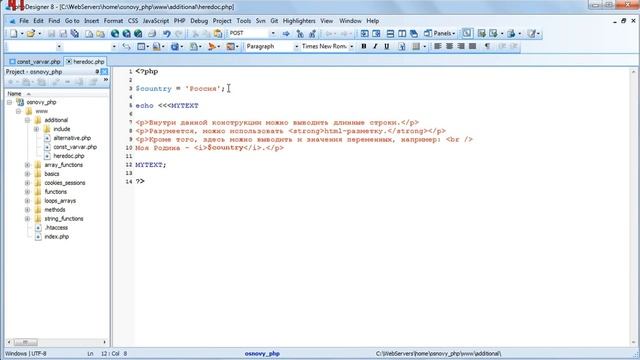
Task: Click the horizontal split view icon
Action: [x=390, y=33]
